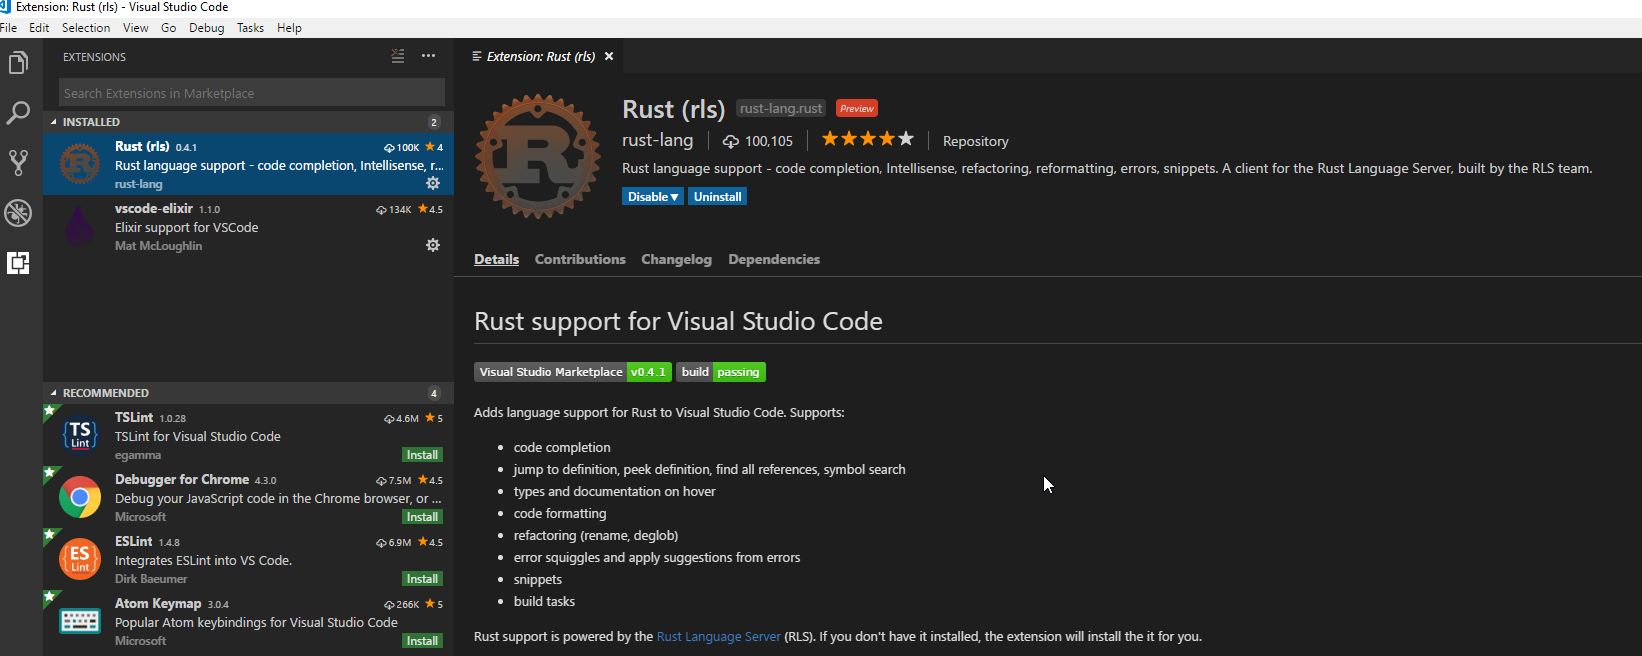Open the Source Control view
The image size is (1642, 656).
tap(18, 163)
